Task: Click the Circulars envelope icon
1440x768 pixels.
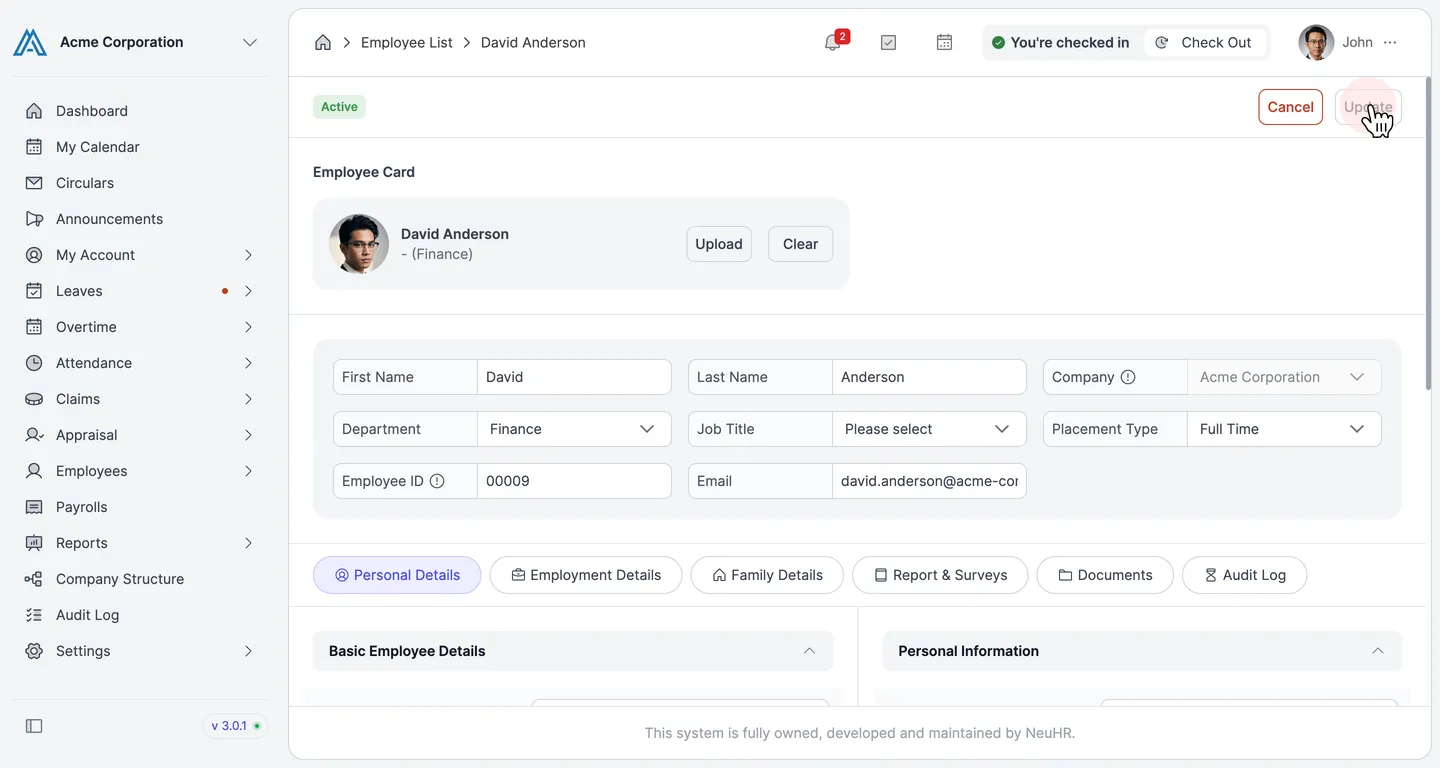Action: point(34,183)
